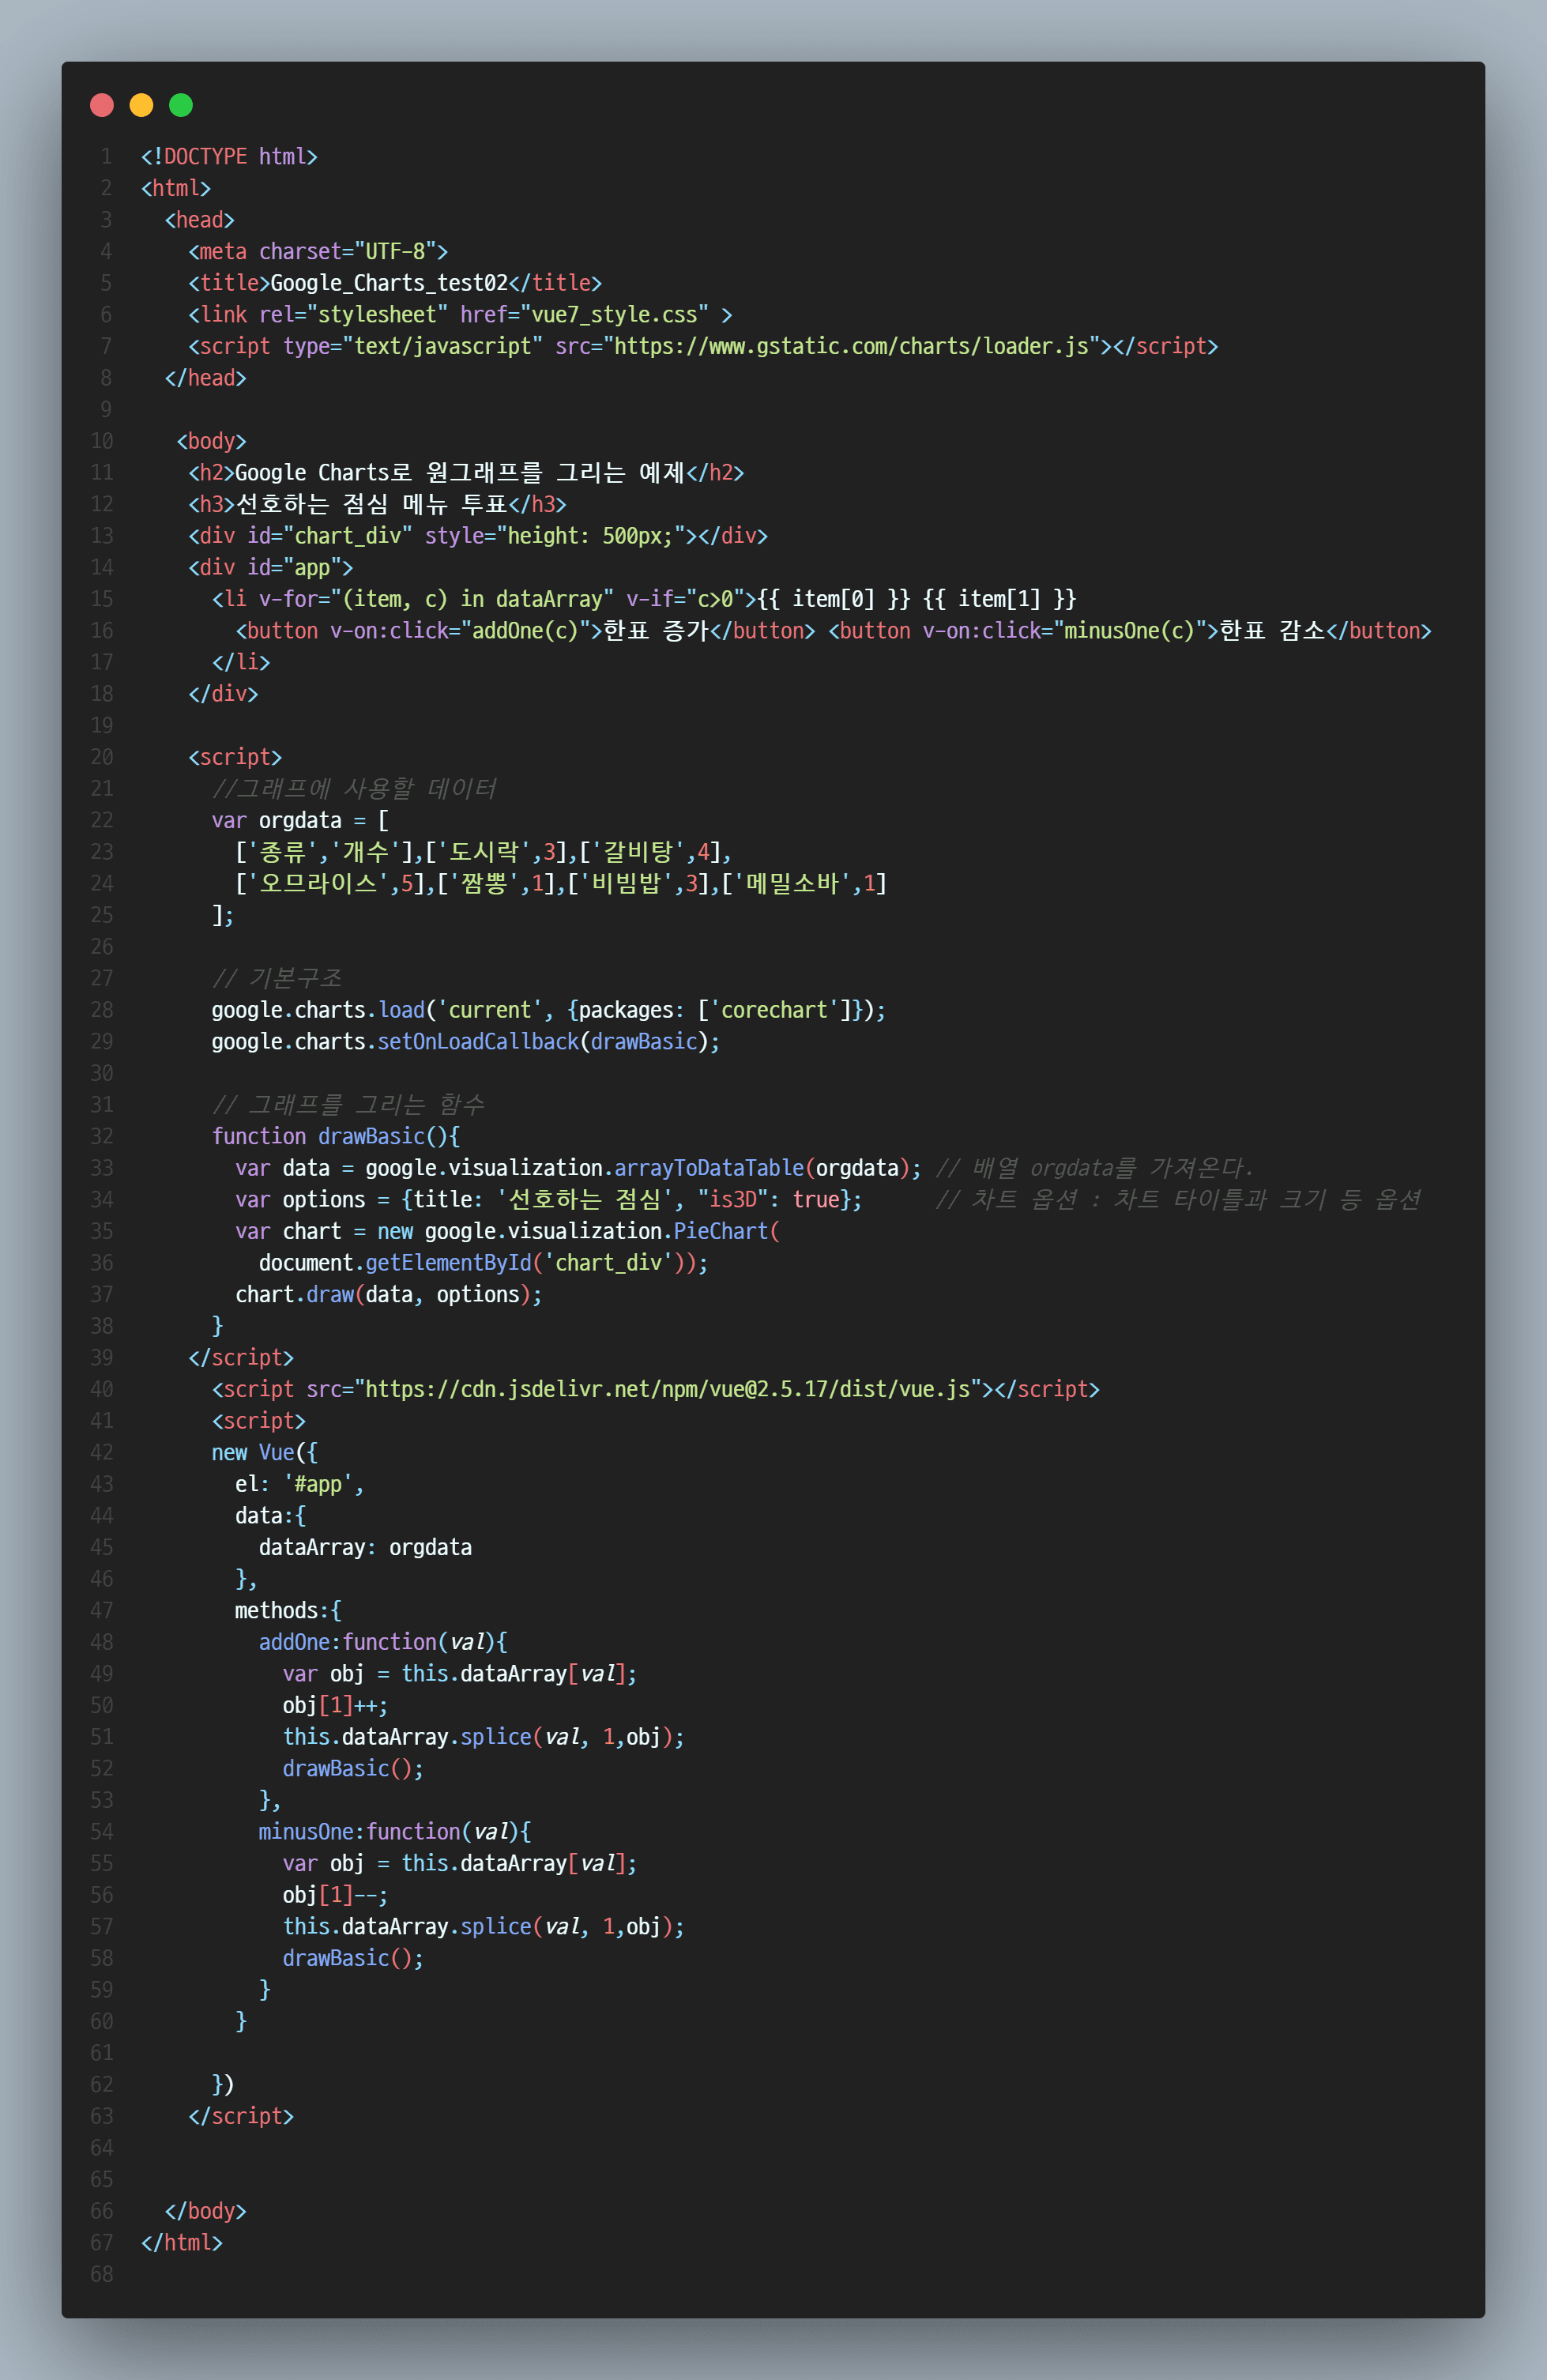This screenshot has height=2380, width=1547.
Task: Click the "var orgdata = [" line
Action: [300, 821]
